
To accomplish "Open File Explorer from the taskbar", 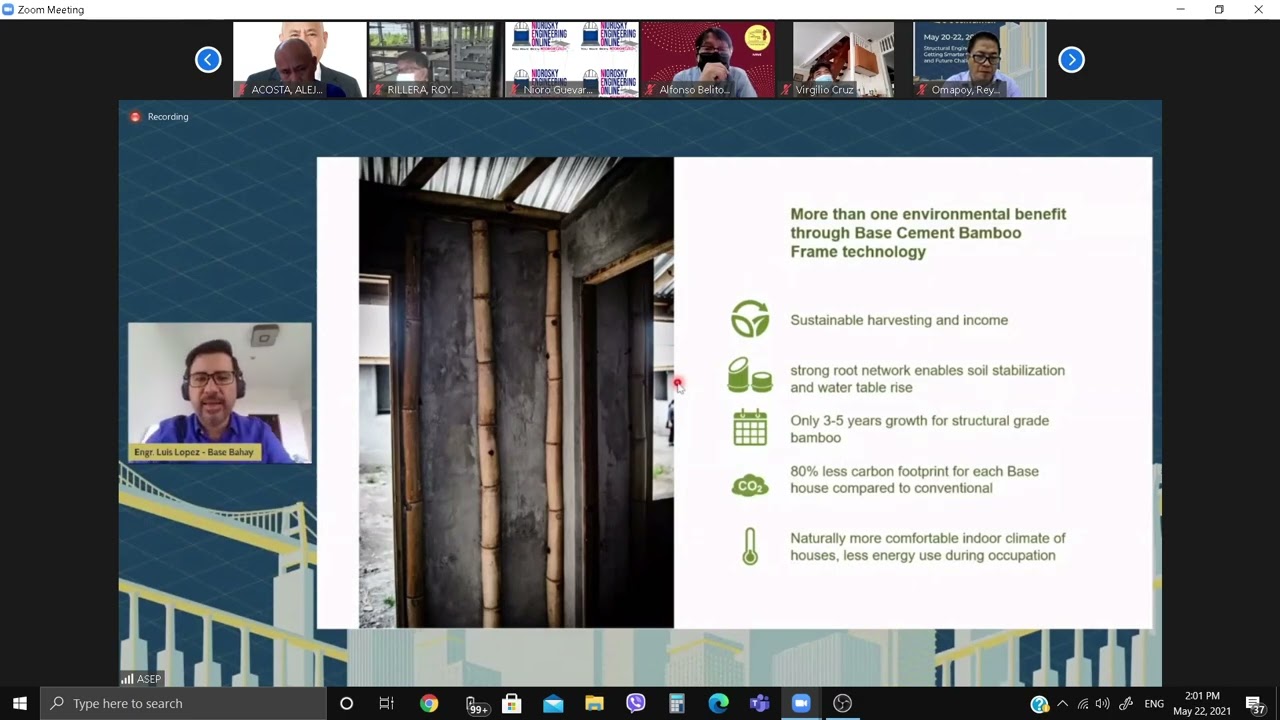I will pyautogui.click(x=594, y=703).
